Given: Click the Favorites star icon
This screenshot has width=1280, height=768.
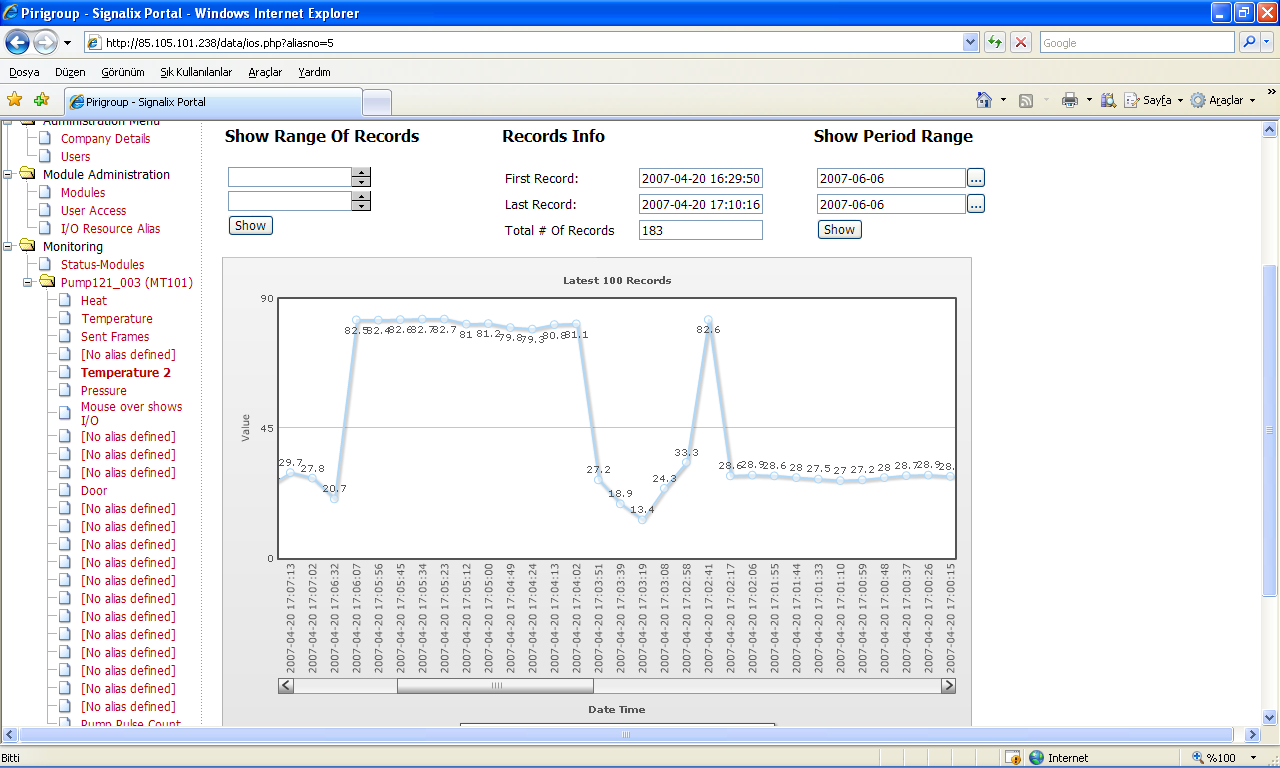Looking at the screenshot, I should tap(15, 100).
